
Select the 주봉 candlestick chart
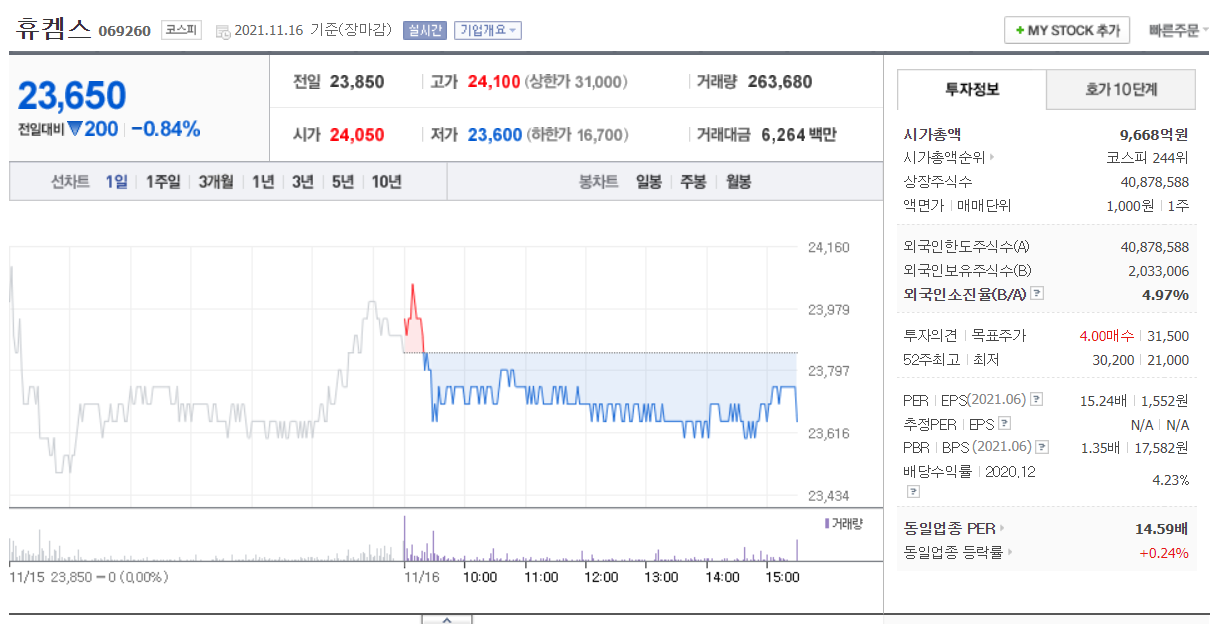pyautogui.click(x=693, y=182)
